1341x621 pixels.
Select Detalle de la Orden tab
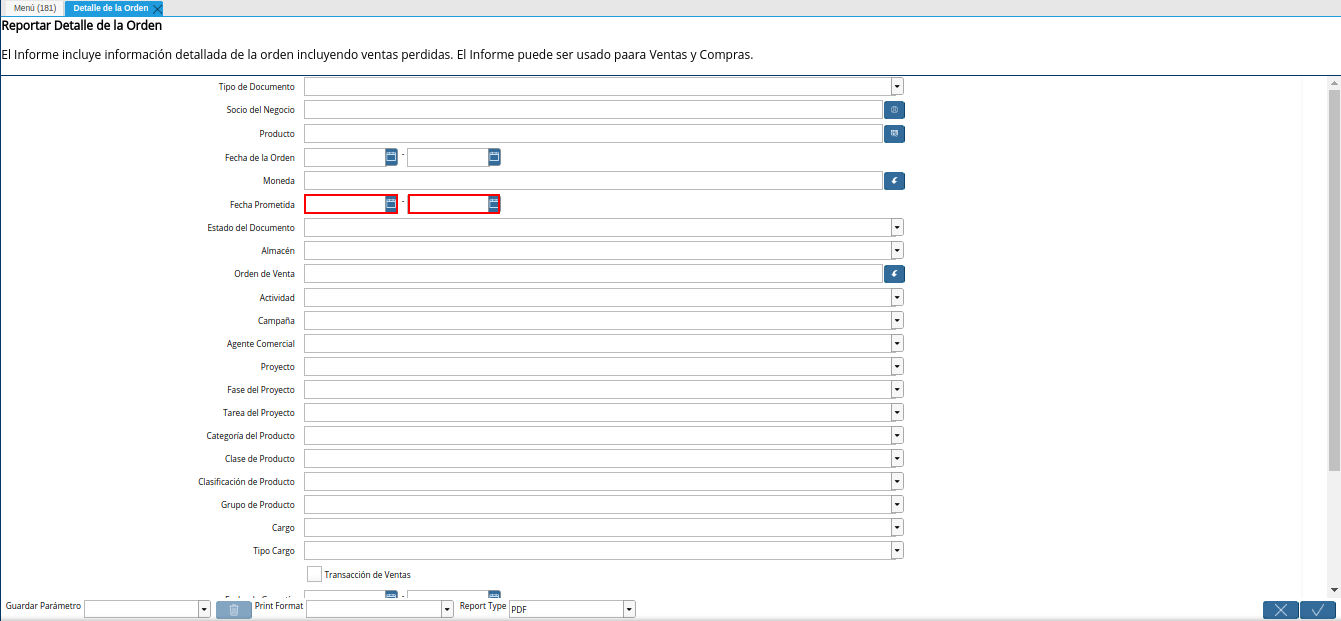pyautogui.click(x=111, y=8)
